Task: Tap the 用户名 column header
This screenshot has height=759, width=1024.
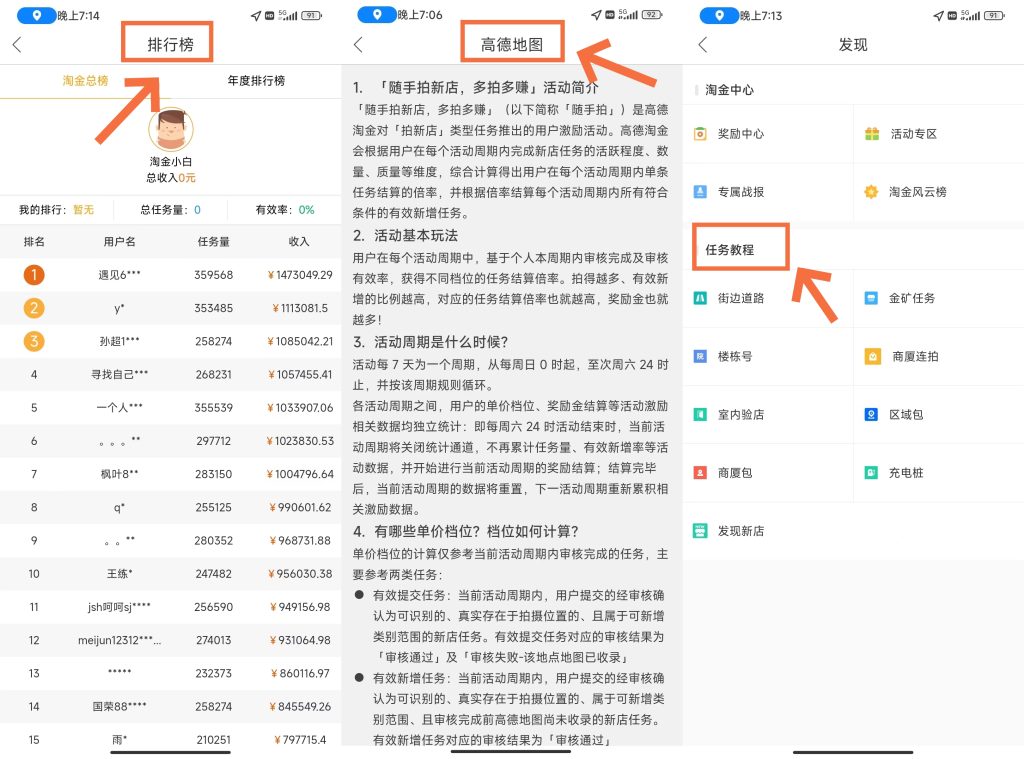Action: pyautogui.click(x=120, y=242)
